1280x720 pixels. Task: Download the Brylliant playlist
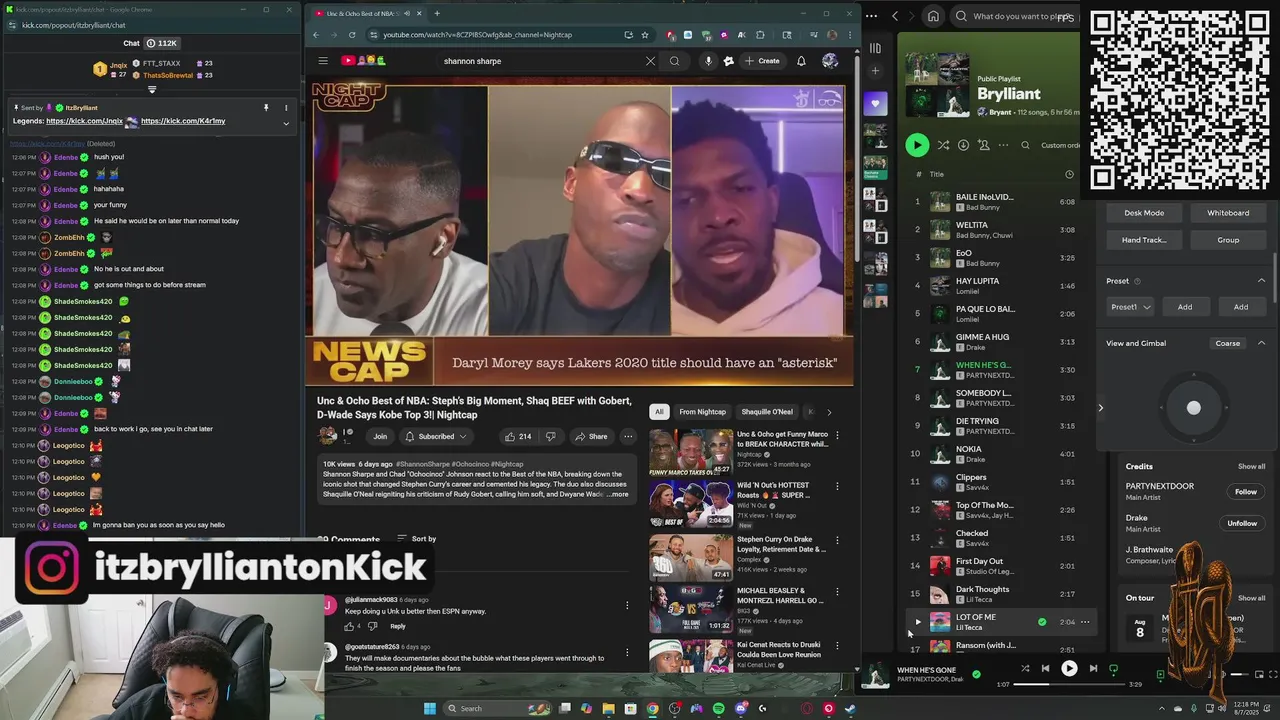(x=963, y=145)
